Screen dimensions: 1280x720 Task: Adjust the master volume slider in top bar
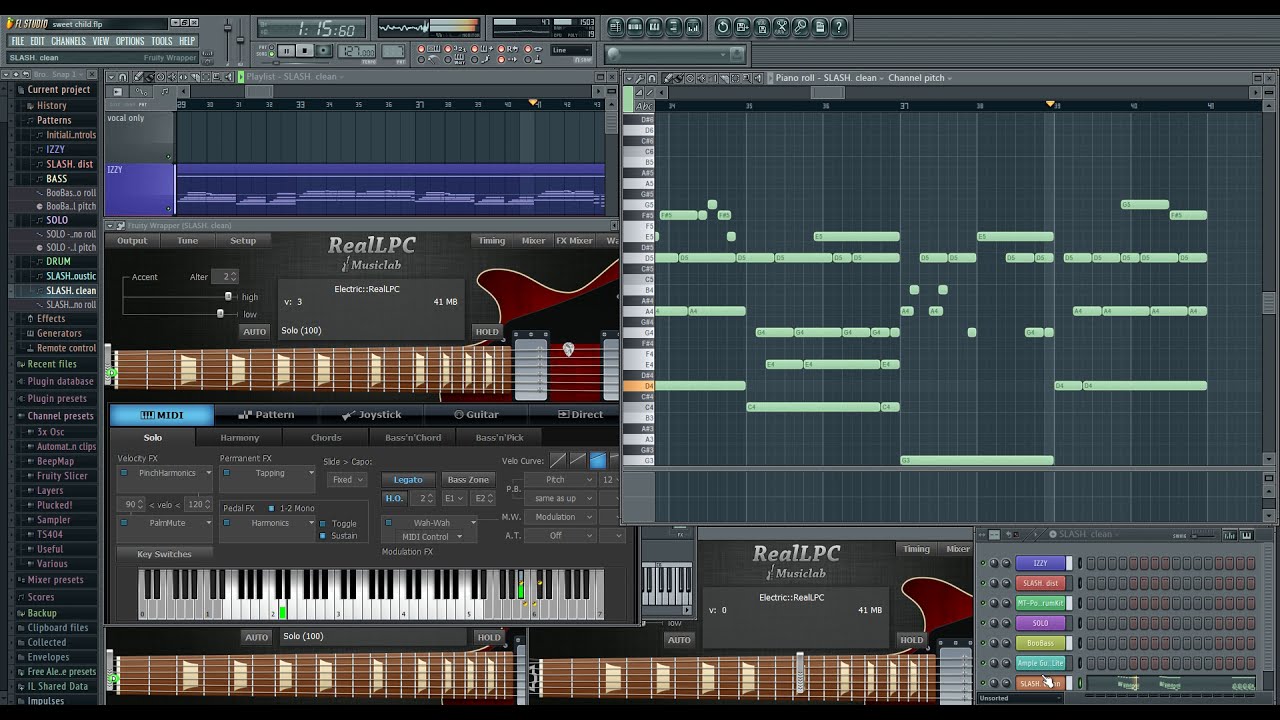click(x=228, y=28)
